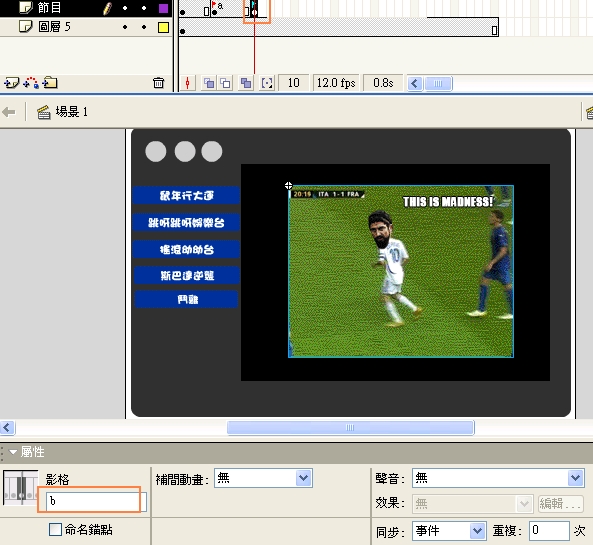The width and height of the screenshot is (593, 545).
Task: Open the 效果 effect dropdown
Action: (x=472, y=503)
